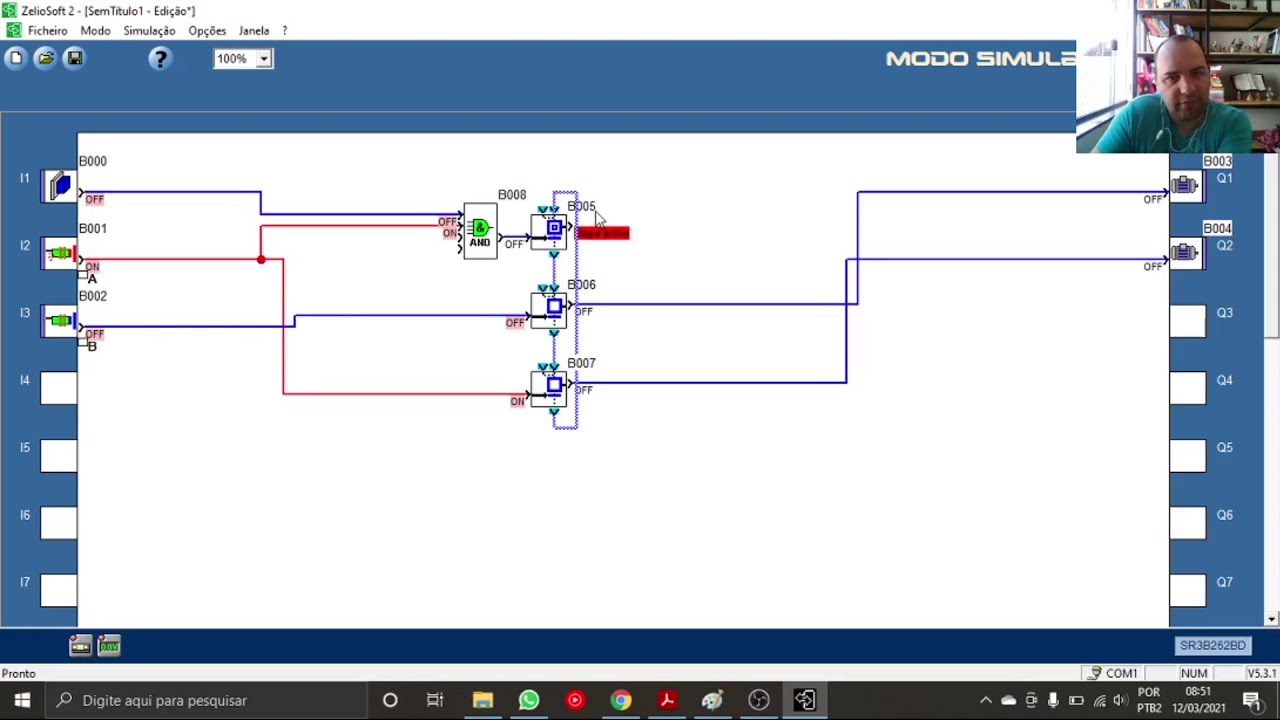
Task: Select the B007 SFC step block
Action: [x=549, y=388]
